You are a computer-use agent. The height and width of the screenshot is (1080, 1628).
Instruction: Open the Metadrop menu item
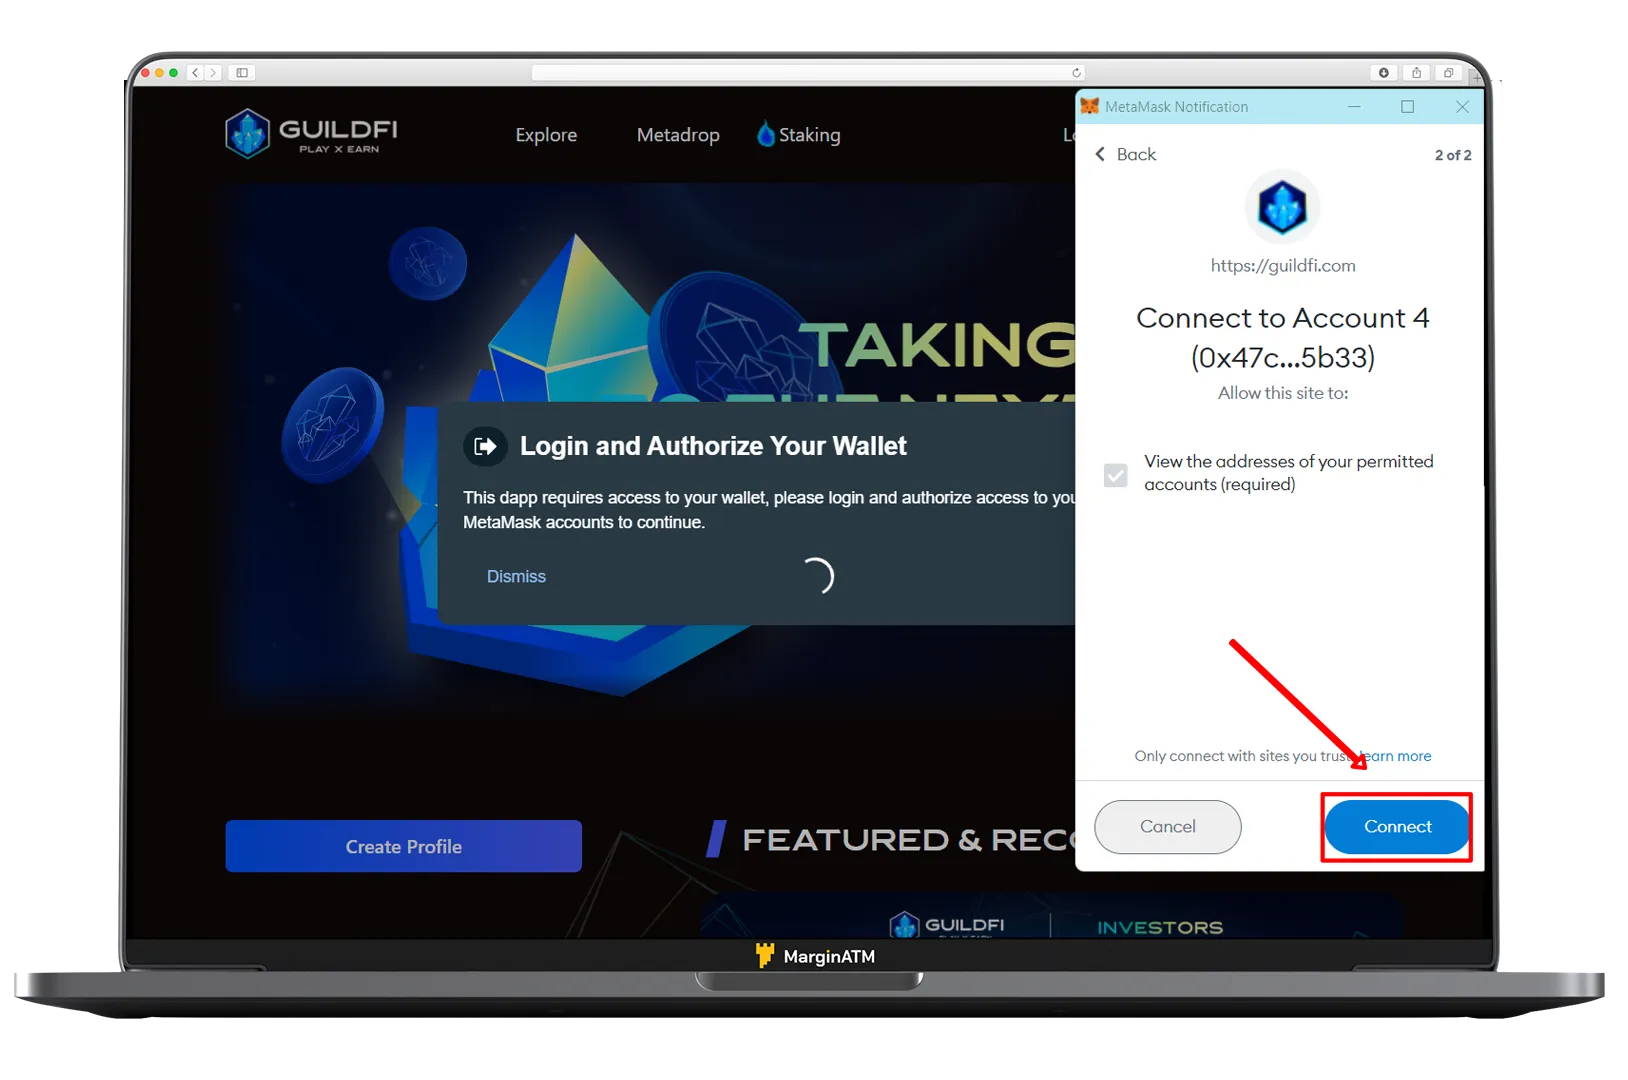click(x=678, y=135)
